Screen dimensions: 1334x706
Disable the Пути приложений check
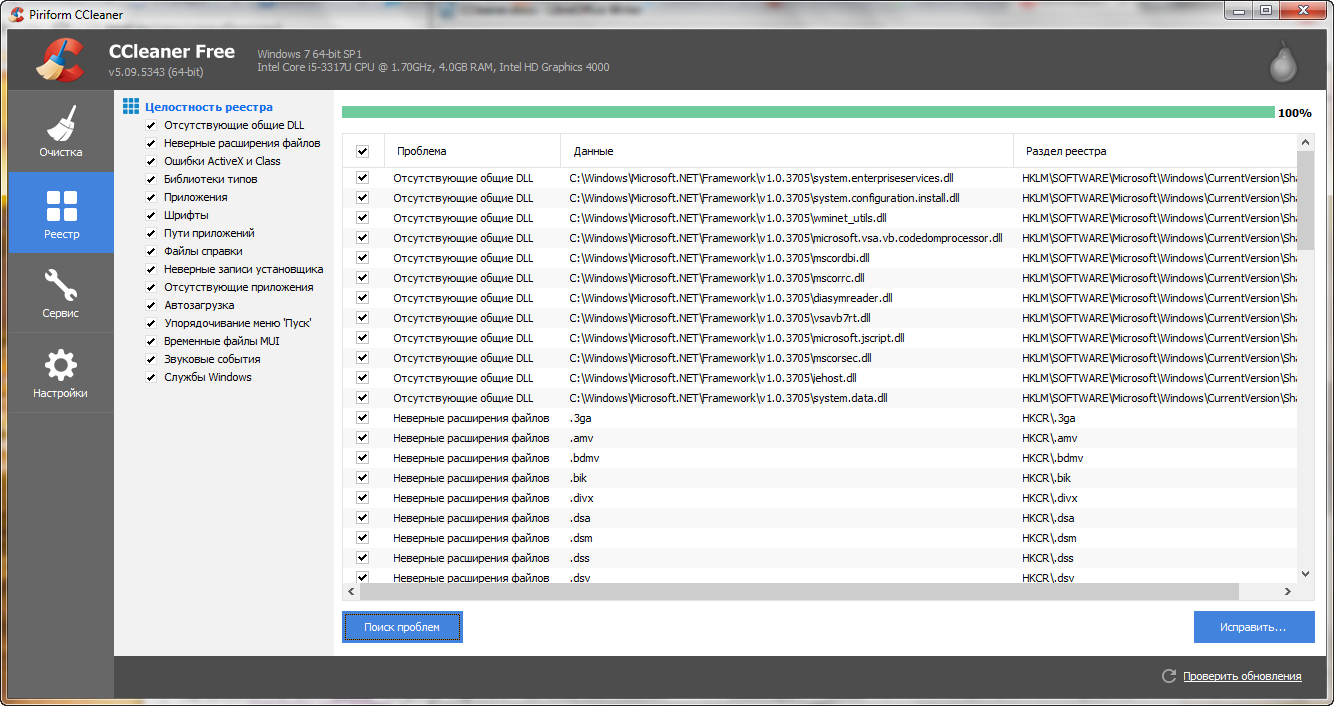pyautogui.click(x=151, y=233)
